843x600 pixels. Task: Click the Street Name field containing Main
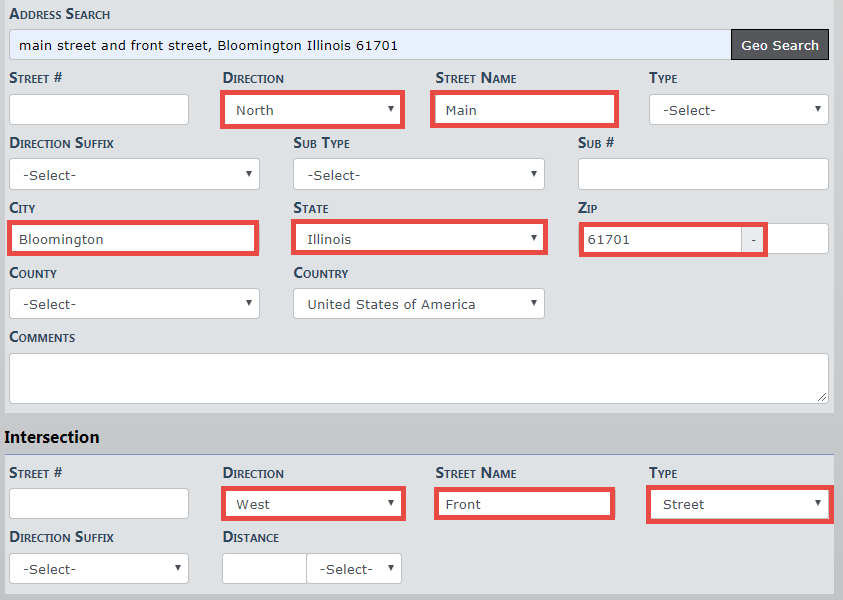524,110
